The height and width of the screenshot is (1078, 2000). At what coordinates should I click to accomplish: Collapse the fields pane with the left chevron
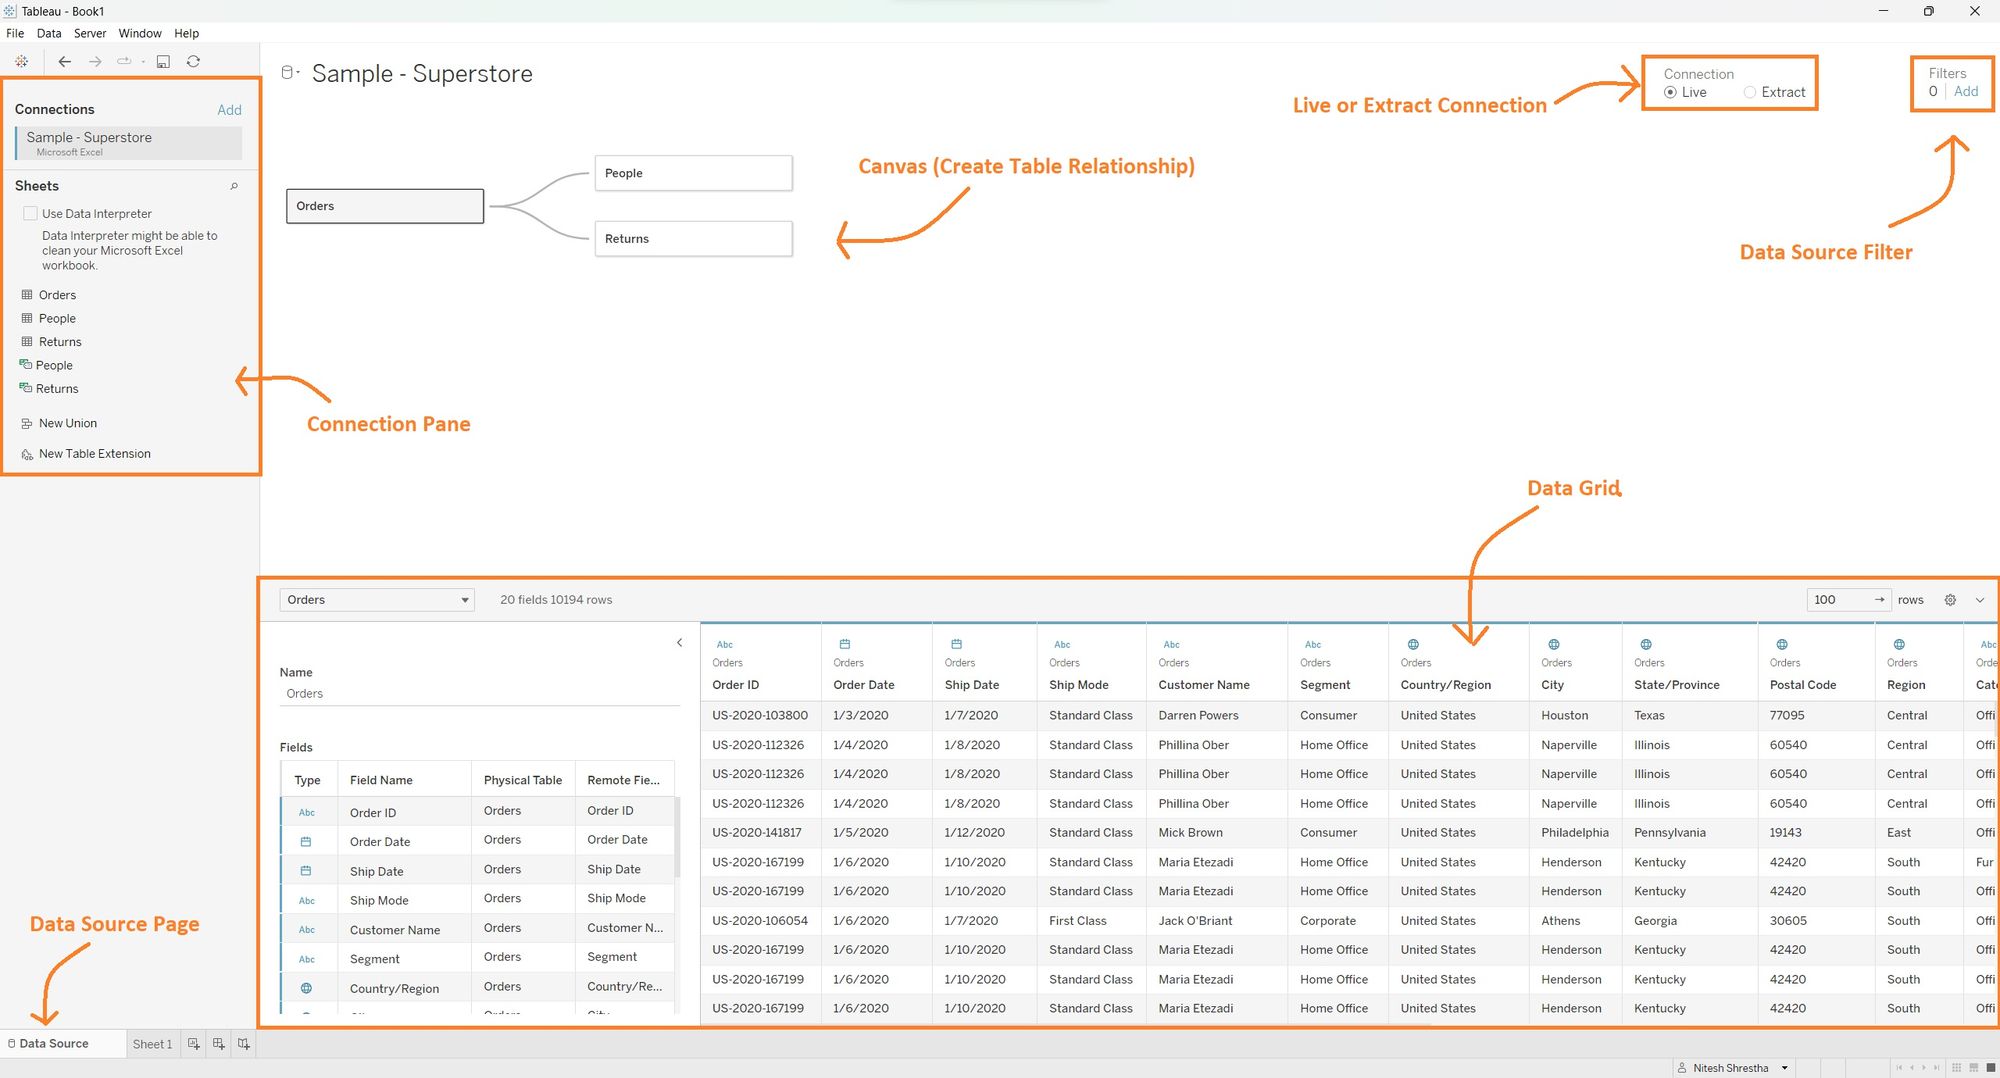point(680,642)
